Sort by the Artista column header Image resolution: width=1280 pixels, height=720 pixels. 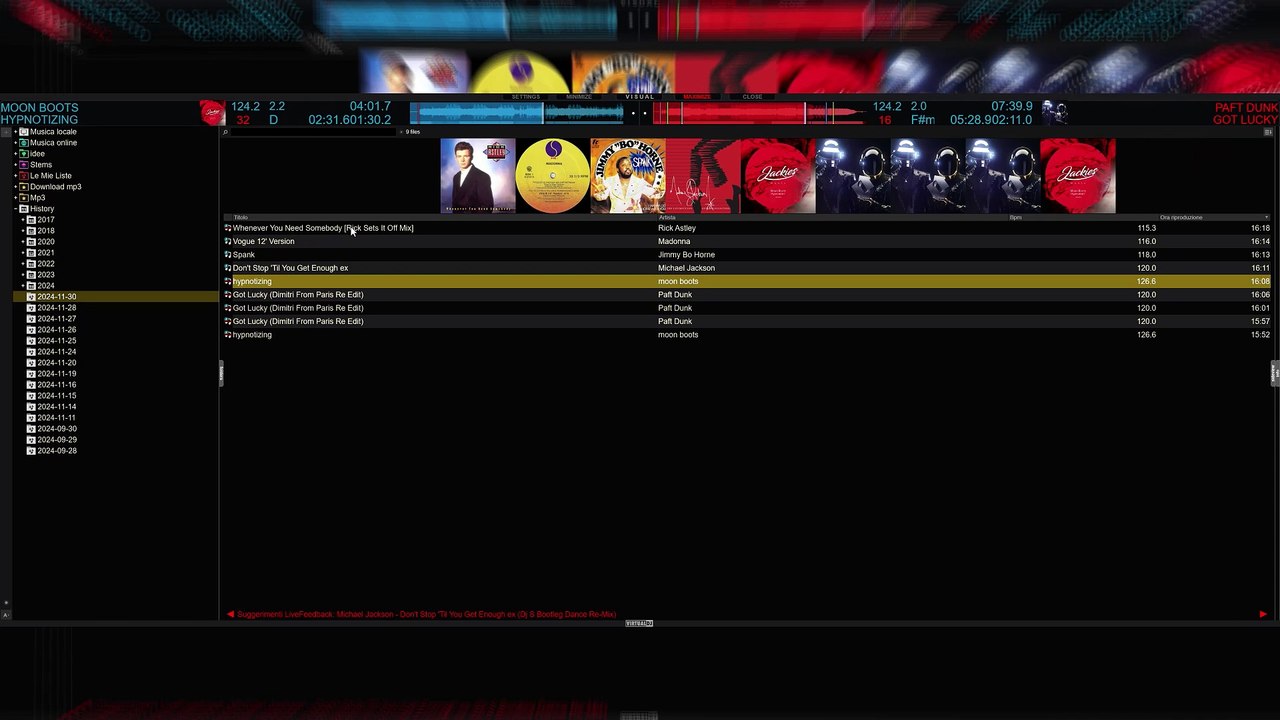pos(667,217)
